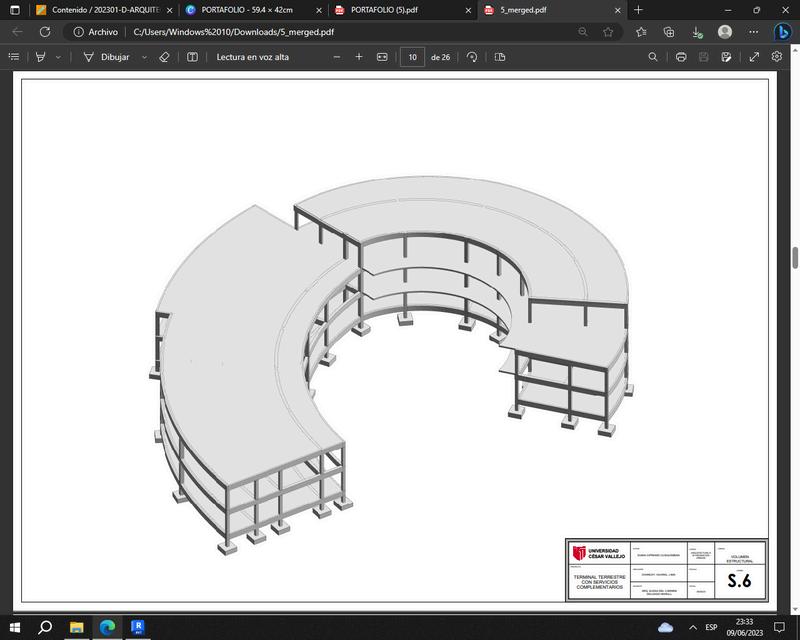
Task: Toggle Lectura en voz alta
Action: tap(252, 57)
